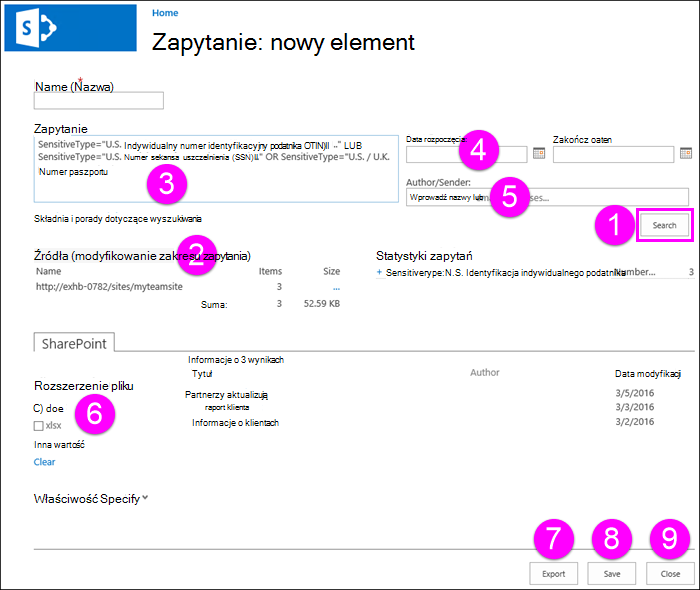
Task: Click the Search button
Action: pos(664,225)
